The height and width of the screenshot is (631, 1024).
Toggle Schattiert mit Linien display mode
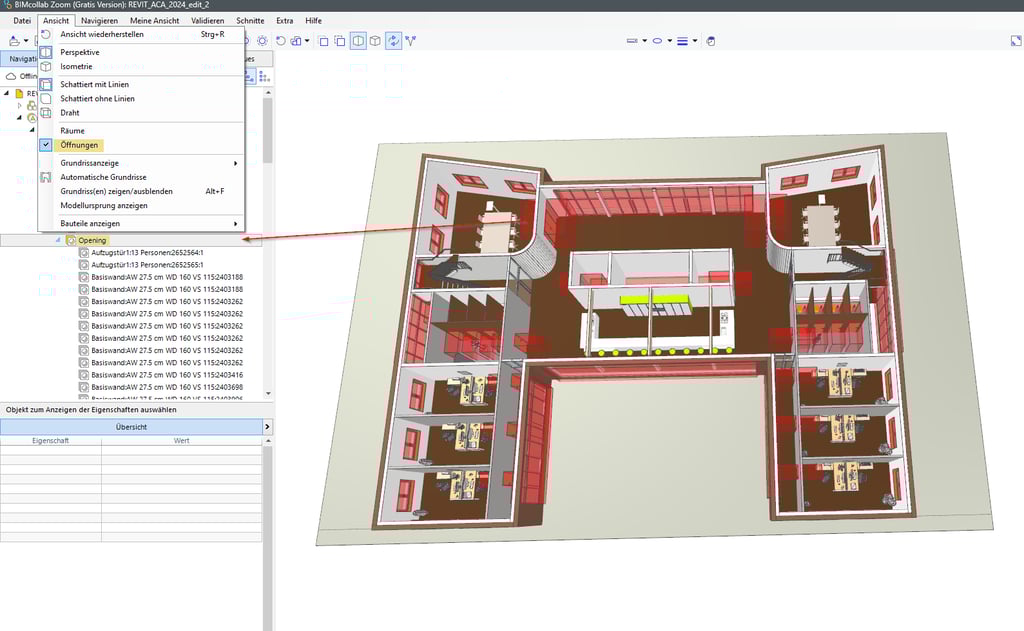tap(94, 84)
